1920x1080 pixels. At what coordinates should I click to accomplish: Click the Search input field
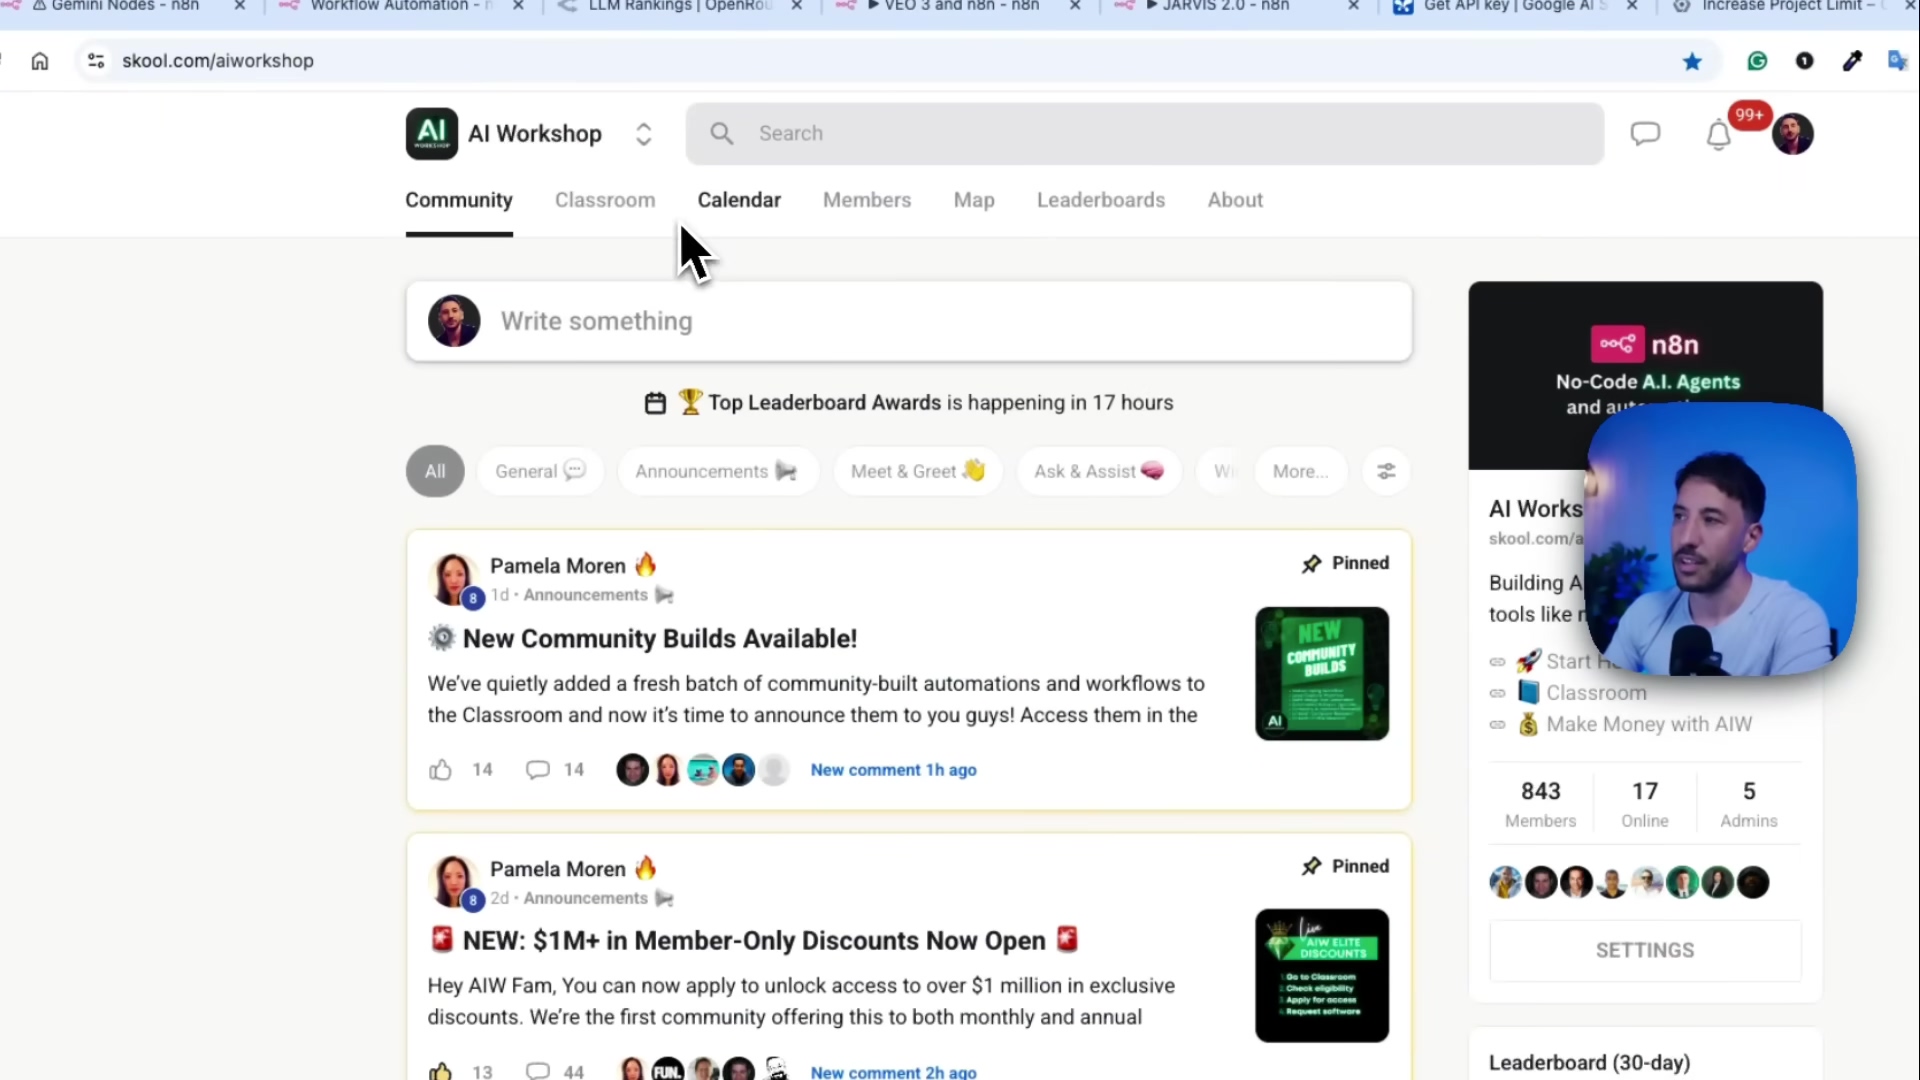1144,134
